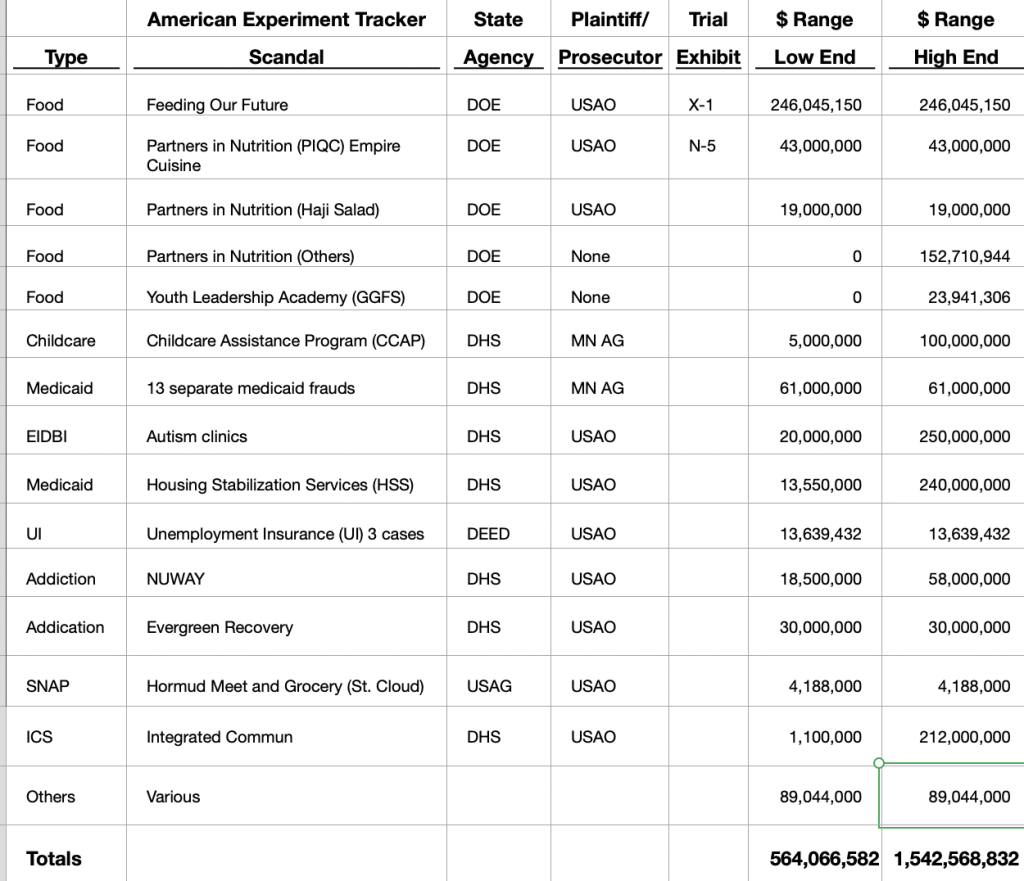Select the EIDBI type cell

46,436
